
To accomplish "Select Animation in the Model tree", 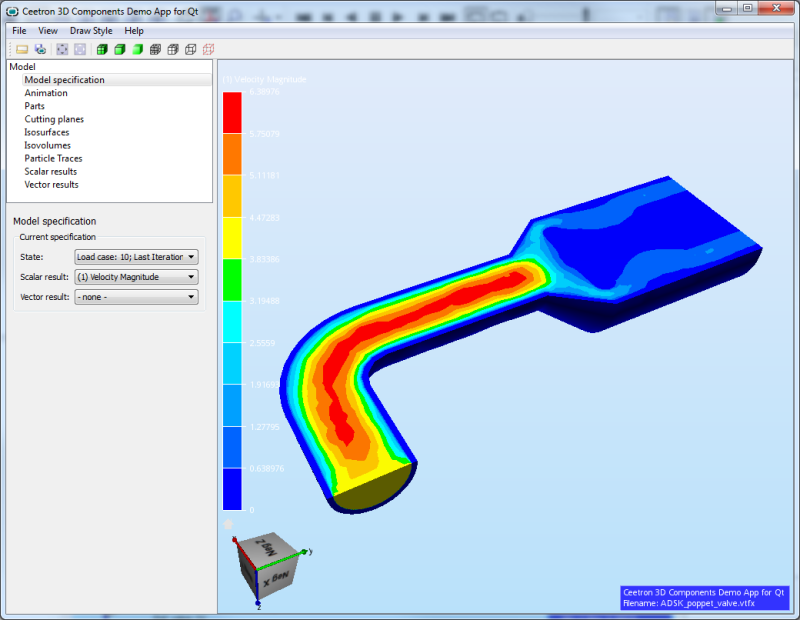I will pos(46,93).
